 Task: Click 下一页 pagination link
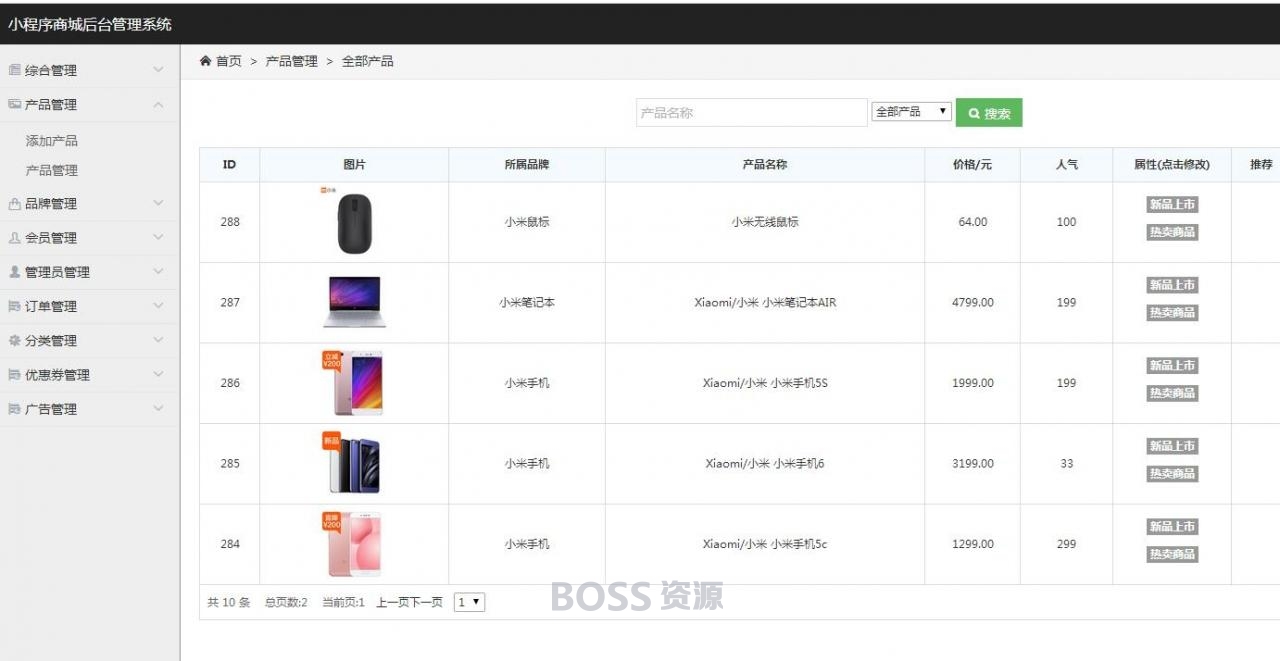point(426,602)
